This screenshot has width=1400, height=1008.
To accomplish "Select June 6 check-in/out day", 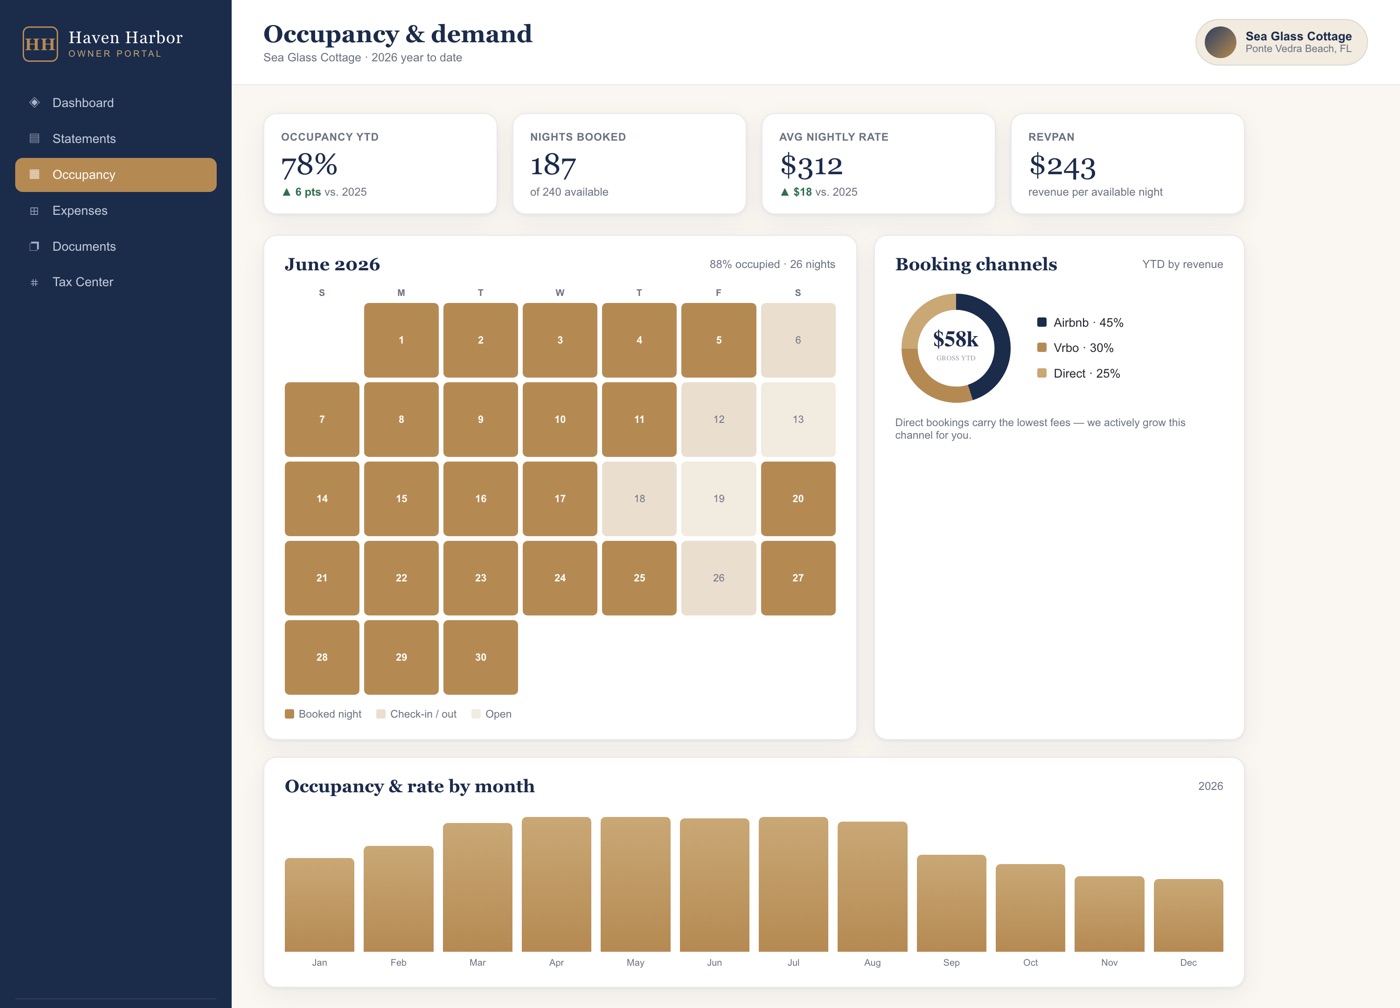I will (798, 340).
